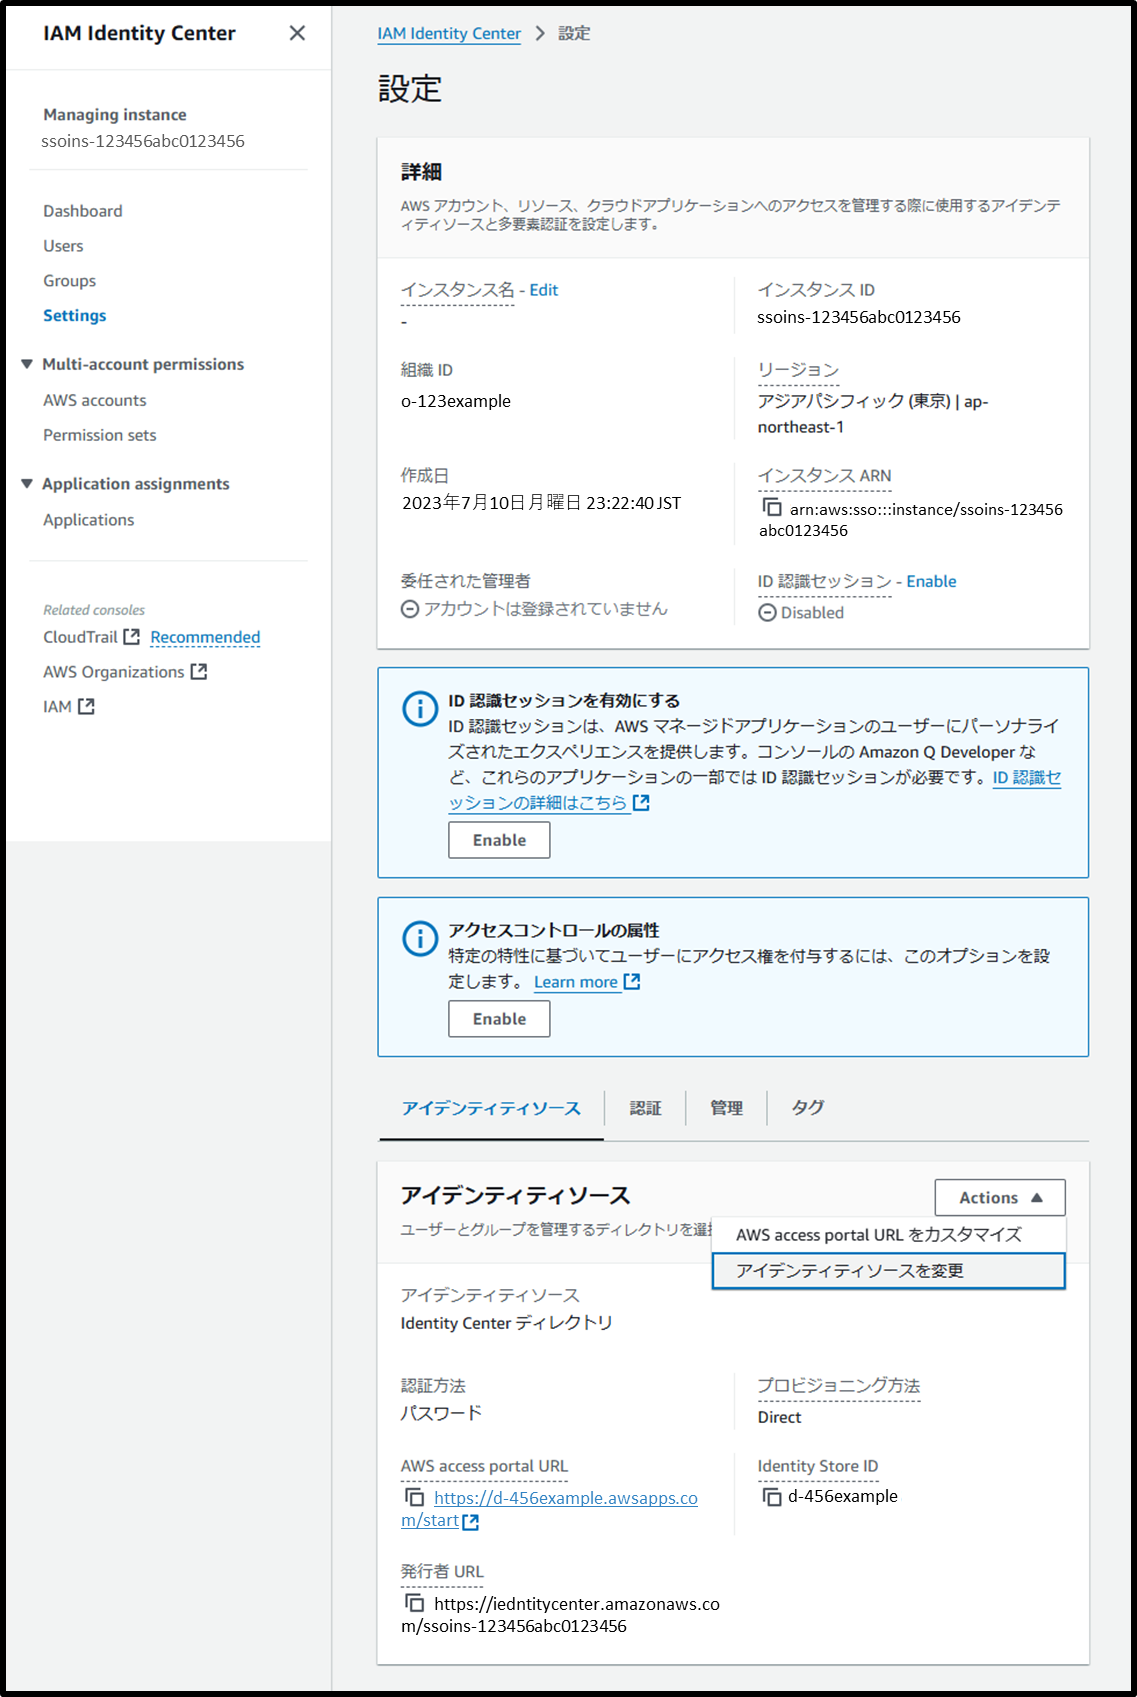Switch to the アイデンティティソース tab
Screen dimensions: 1137x1697
point(491,1108)
